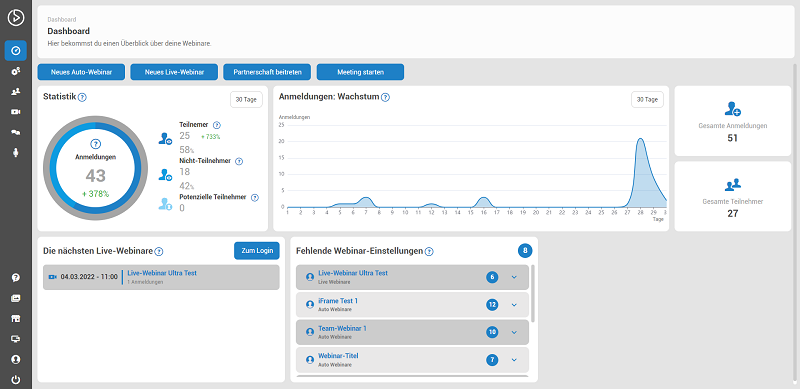This screenshot has height=389, width=800.
Task: Select the video camera icon in sidebar
Action: 15,112
